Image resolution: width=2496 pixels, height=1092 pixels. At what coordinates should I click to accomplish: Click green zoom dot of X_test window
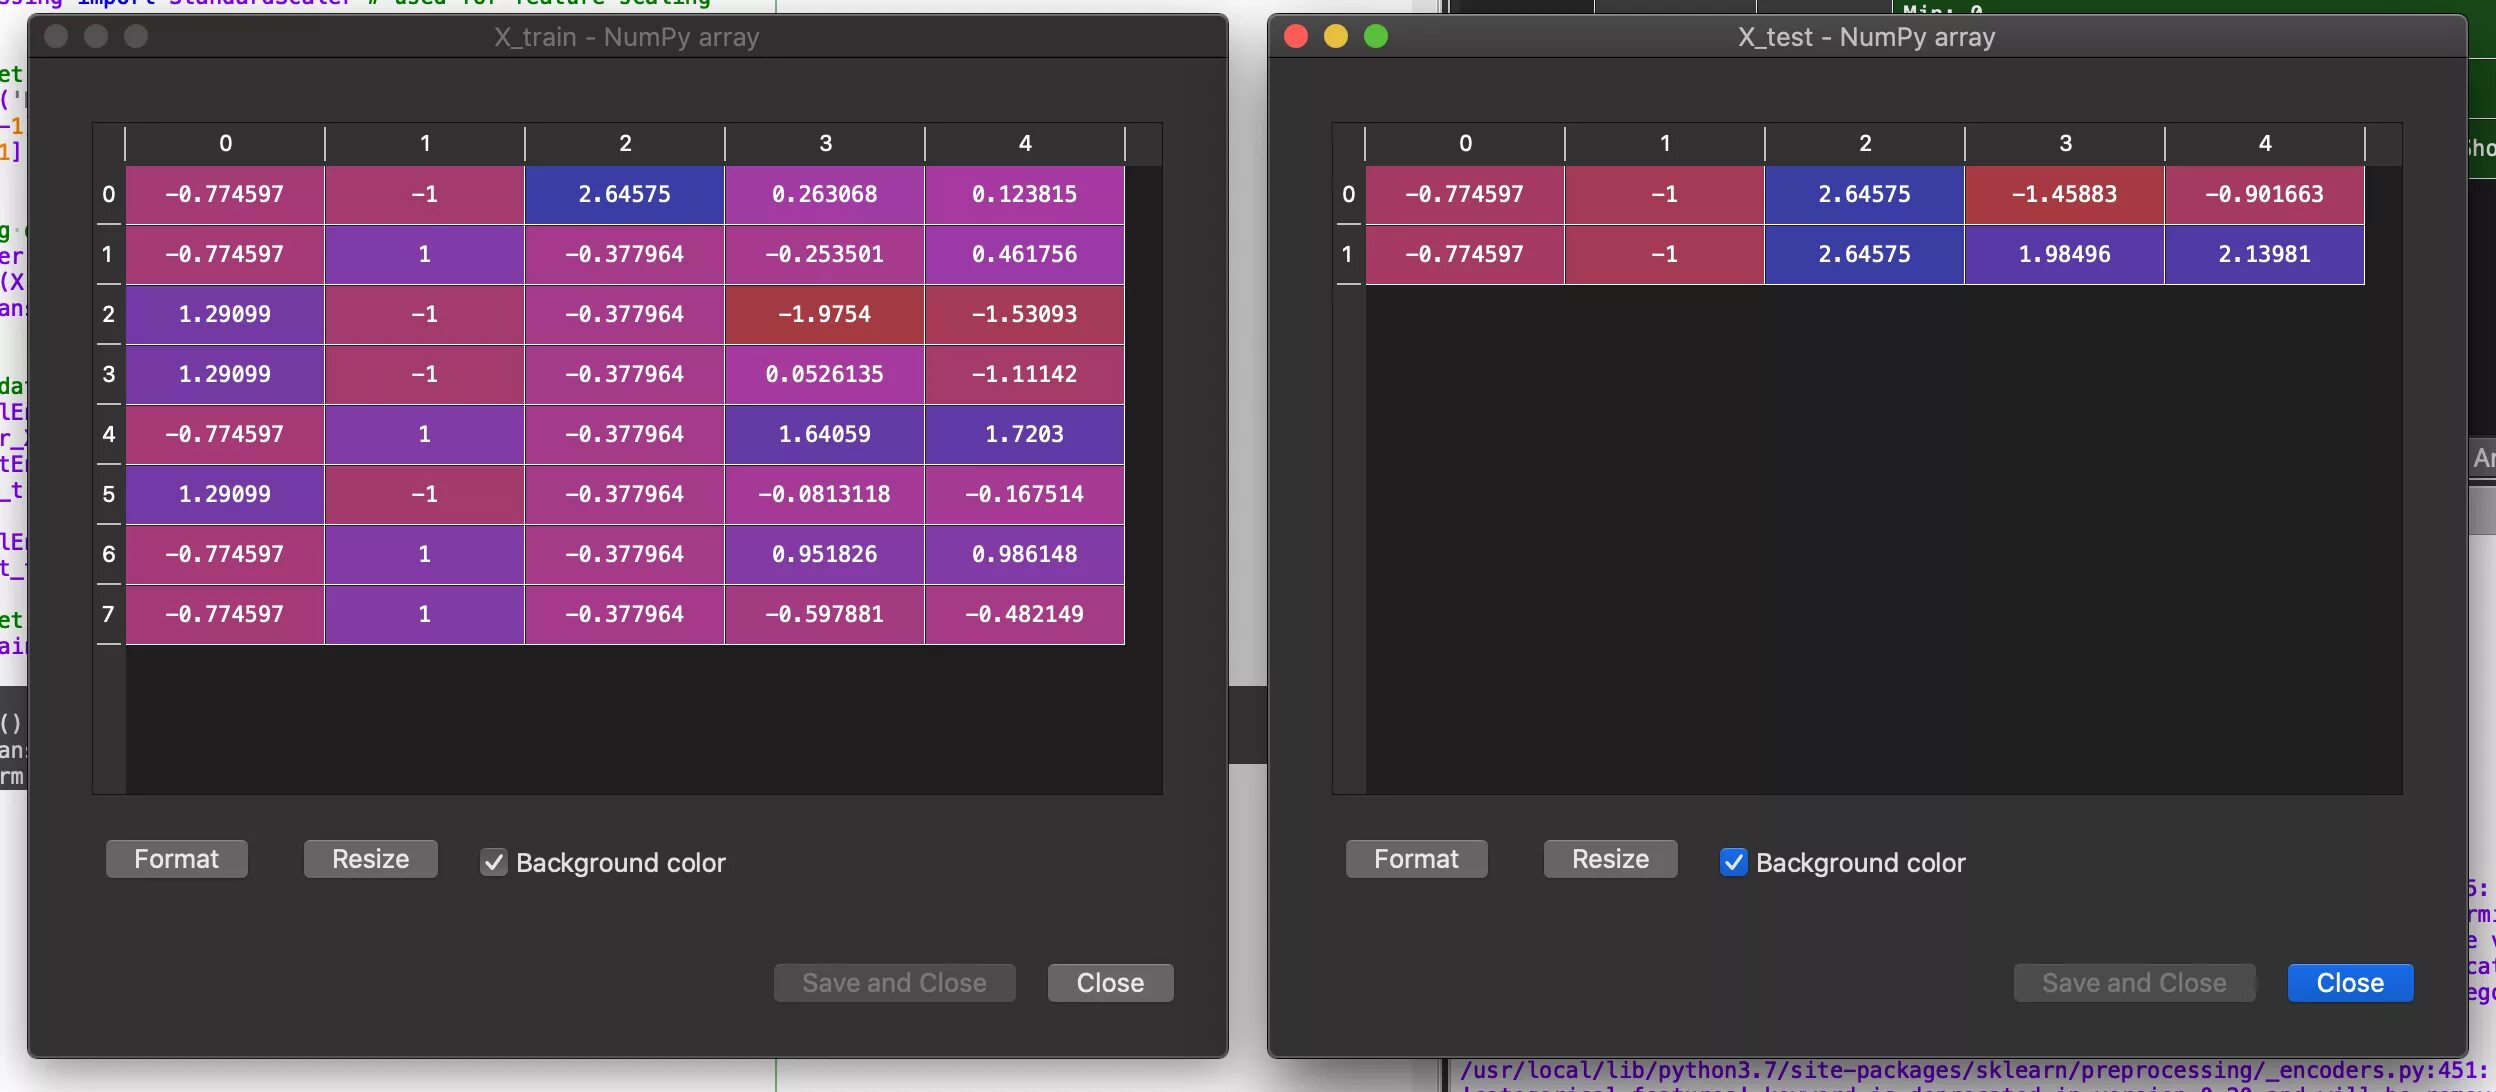1376,37
